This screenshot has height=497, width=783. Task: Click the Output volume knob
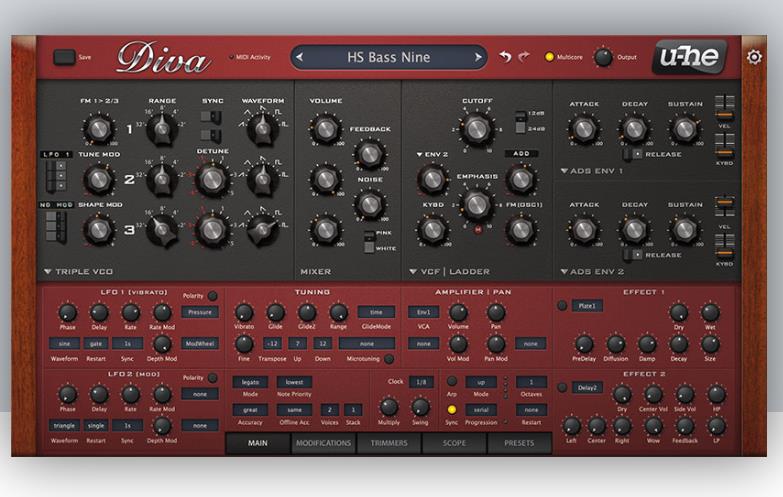tap(603, 57)
